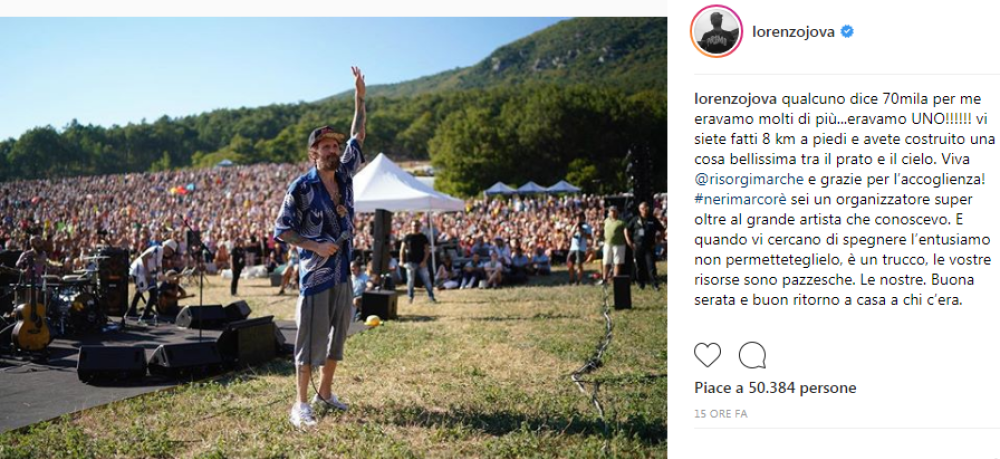The width and height of the screenshot is (1000, 459).
Task: Click the acoustic guitar on the stage
Action: click(31, 319)
